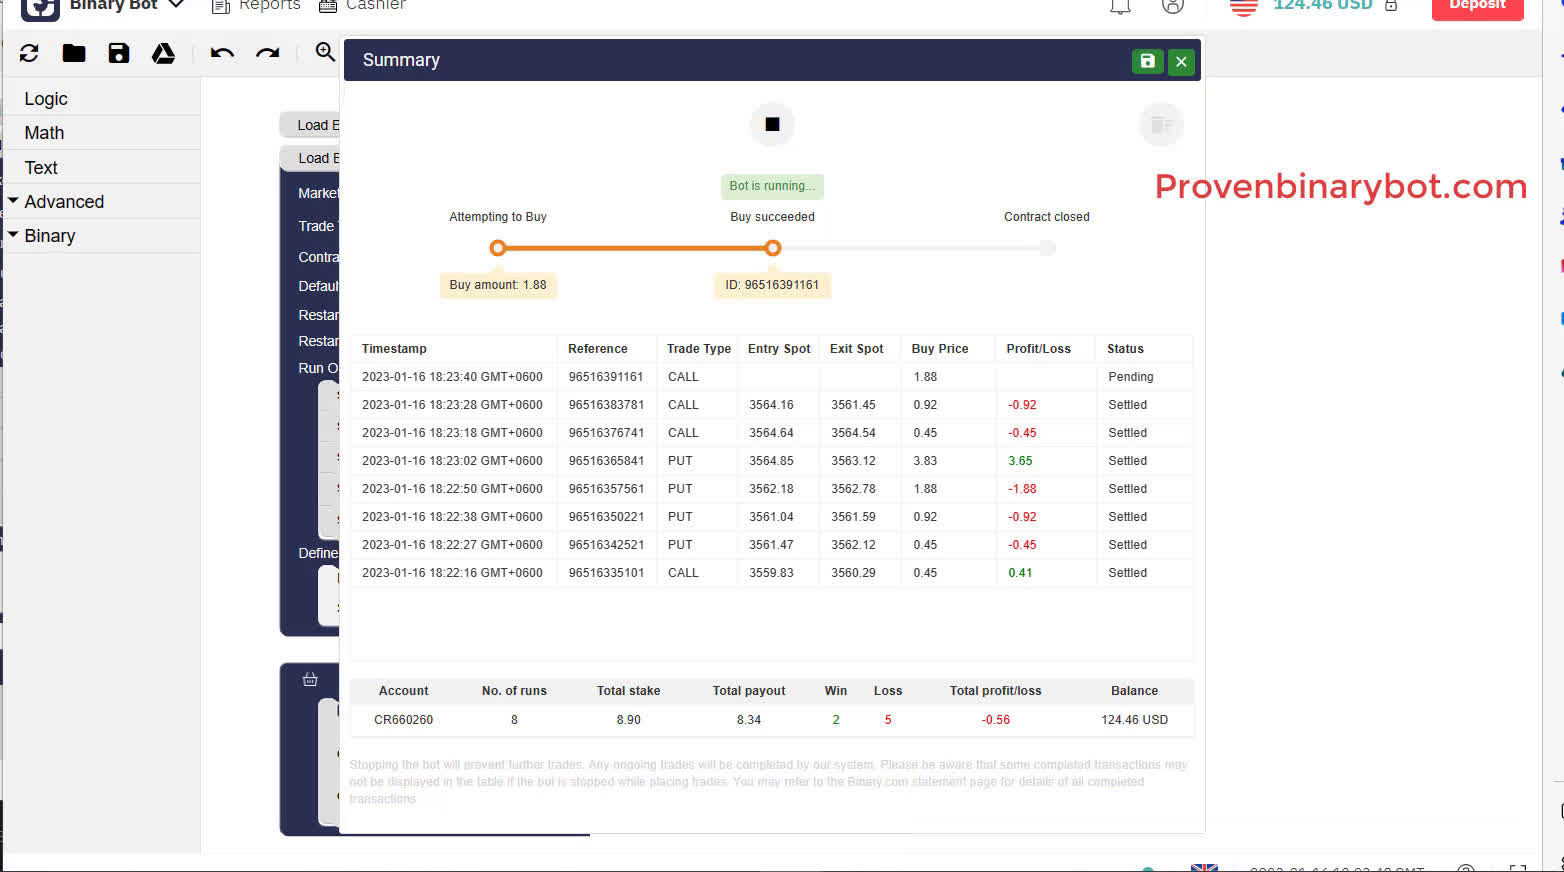The height and width of the screenshot is (872, 1564).
Task: Click the zoom magnifier icon
Action: 325,52
